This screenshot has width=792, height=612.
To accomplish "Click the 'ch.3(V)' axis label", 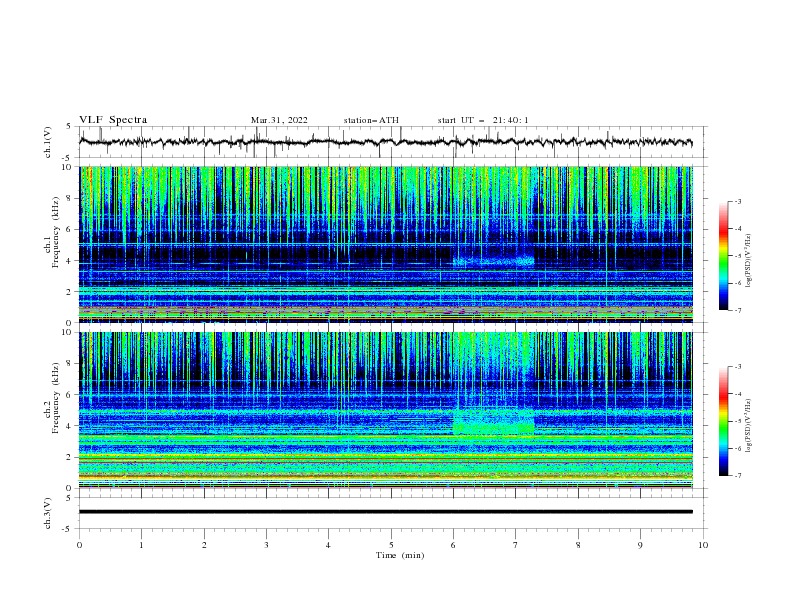I will 48,513.
